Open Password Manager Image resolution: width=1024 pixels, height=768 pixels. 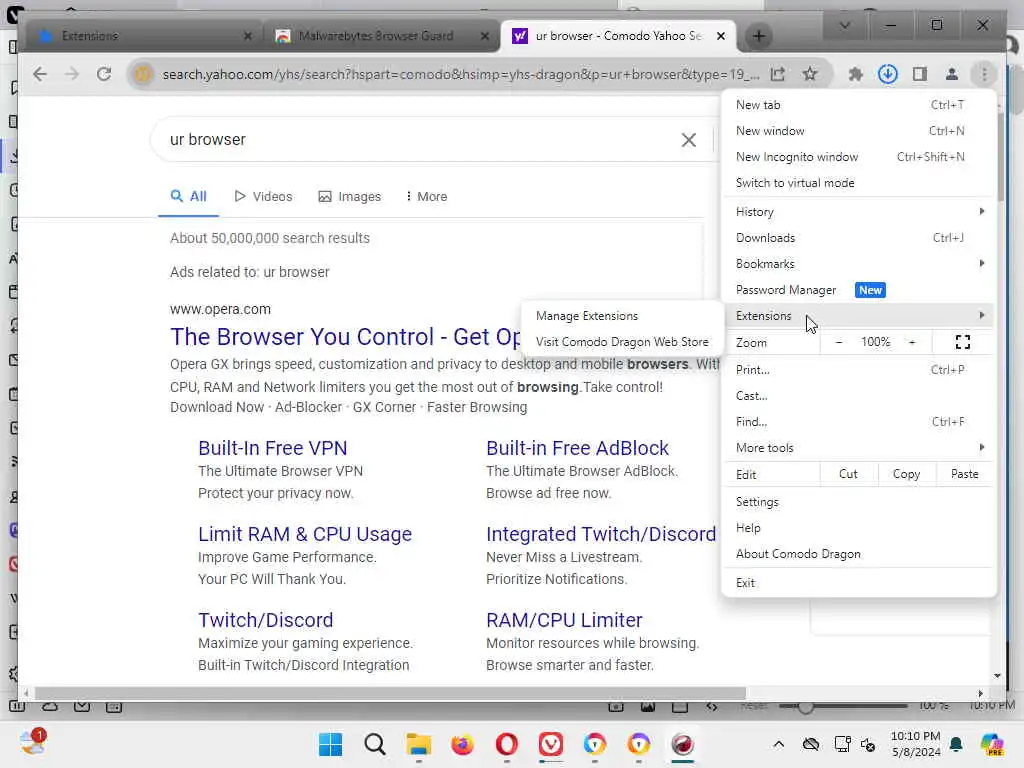click(859, 290)
